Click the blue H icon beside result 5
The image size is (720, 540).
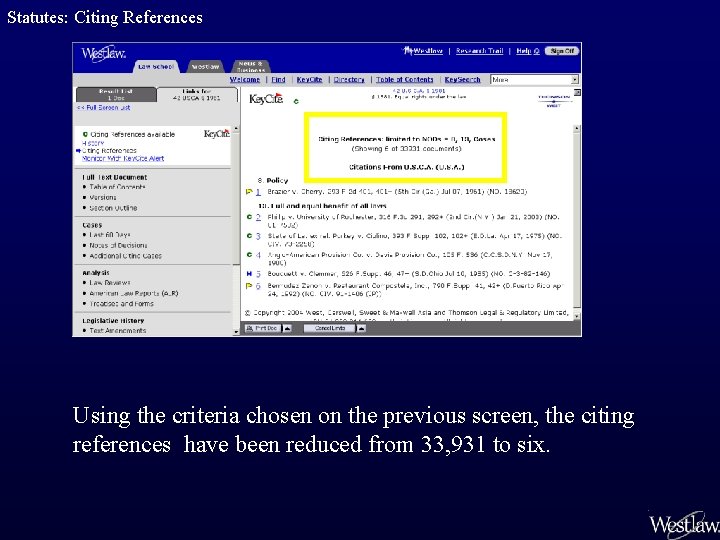click(x=249, y=274)
